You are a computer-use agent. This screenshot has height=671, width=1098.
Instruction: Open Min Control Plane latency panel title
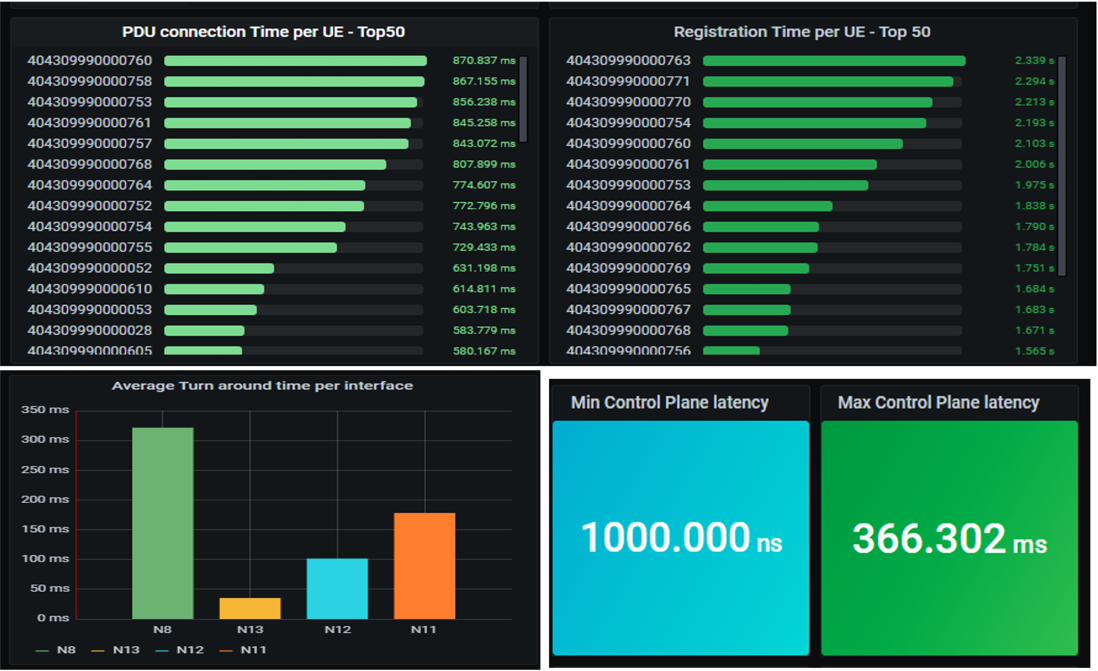(669, 403)
